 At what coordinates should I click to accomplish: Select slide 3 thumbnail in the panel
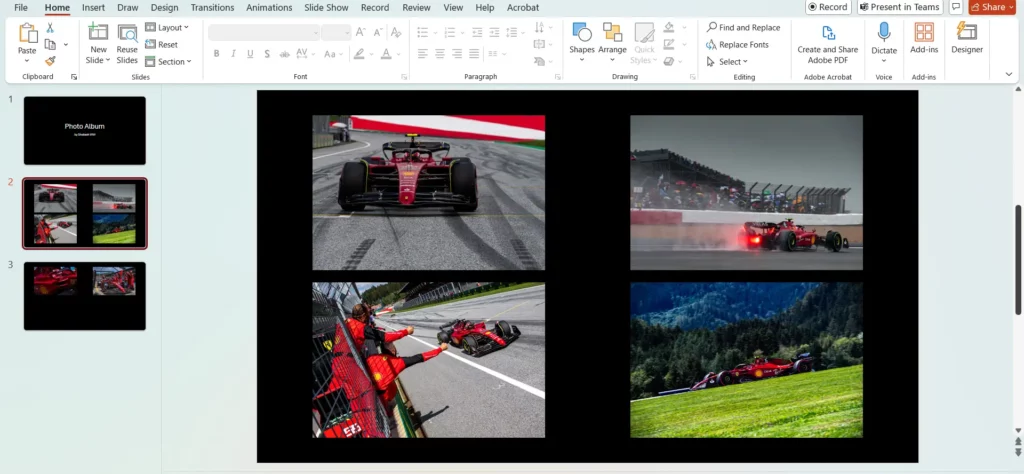[x=84, y=295]
